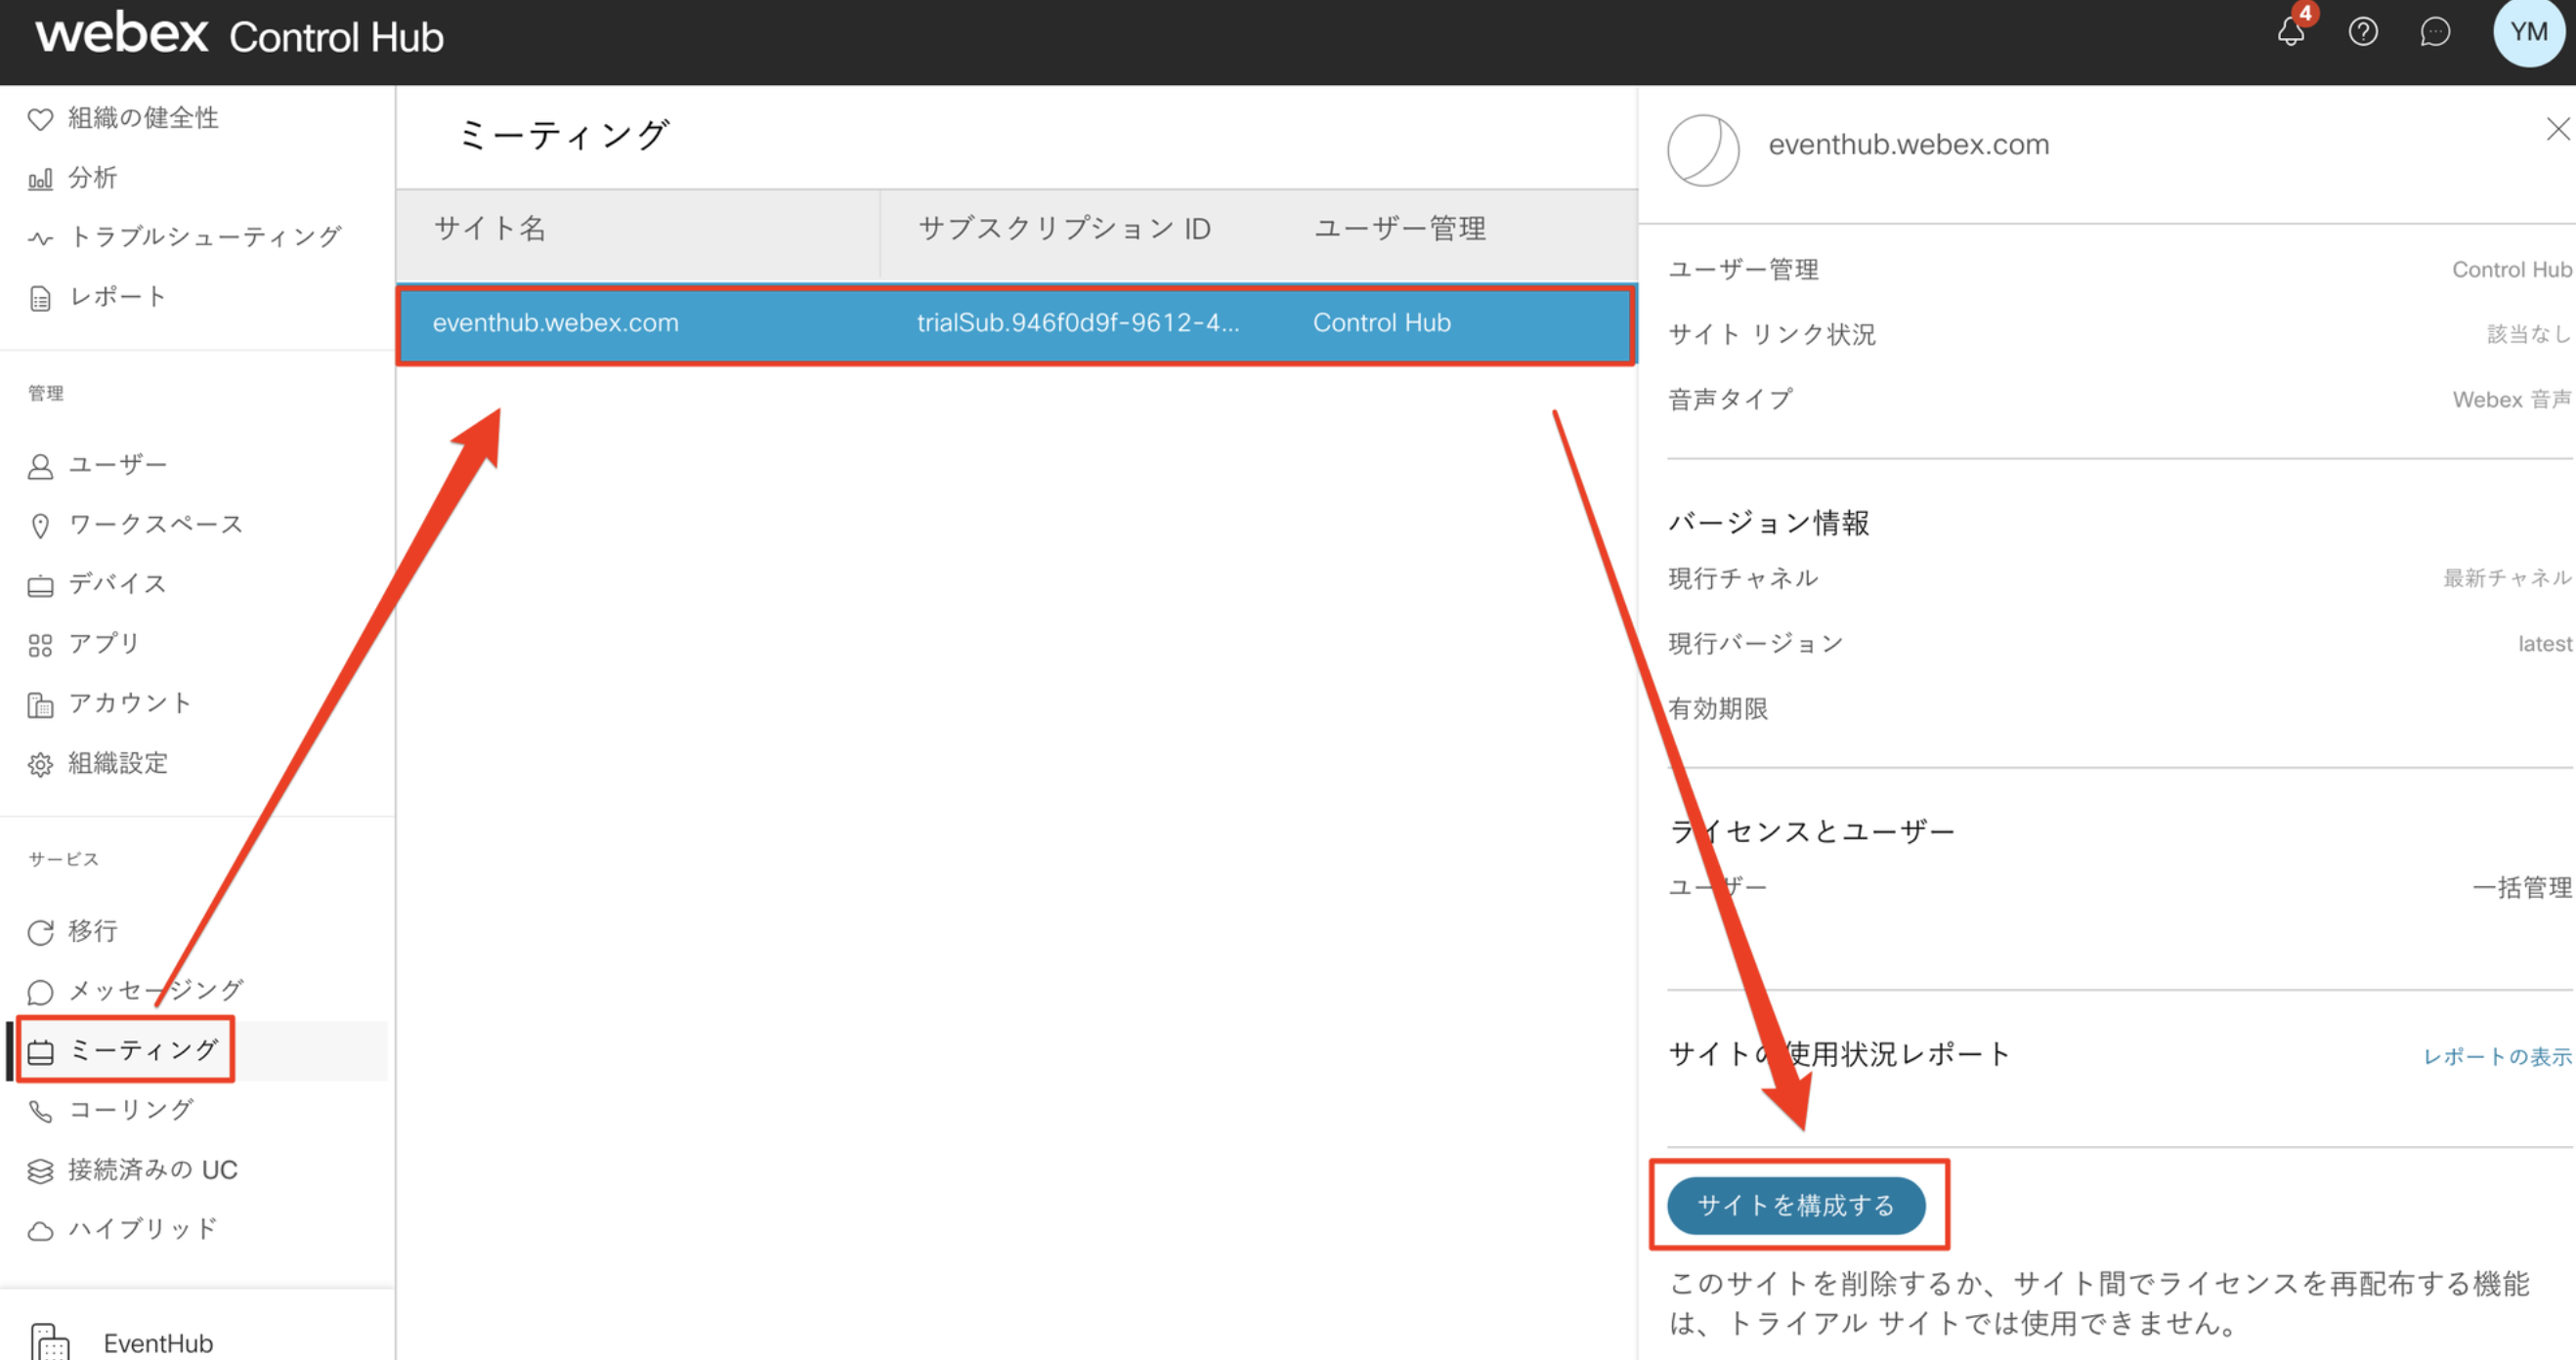Click the 該当なし site link status value
The image size is (2576, 1360).
[2528, 334]
